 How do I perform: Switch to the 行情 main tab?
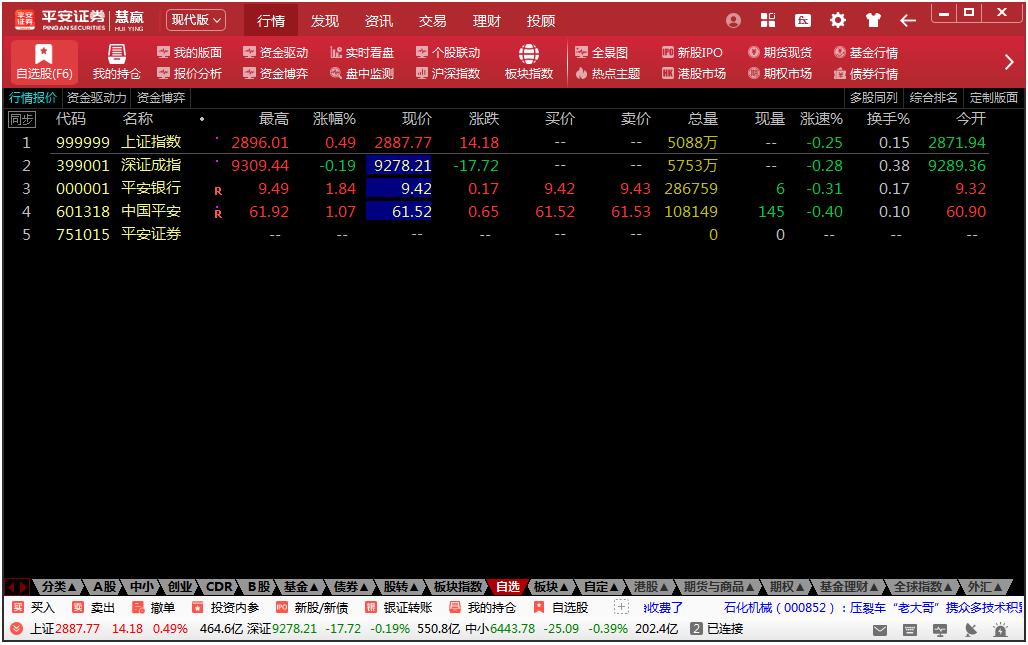click(x=271, y=21)
